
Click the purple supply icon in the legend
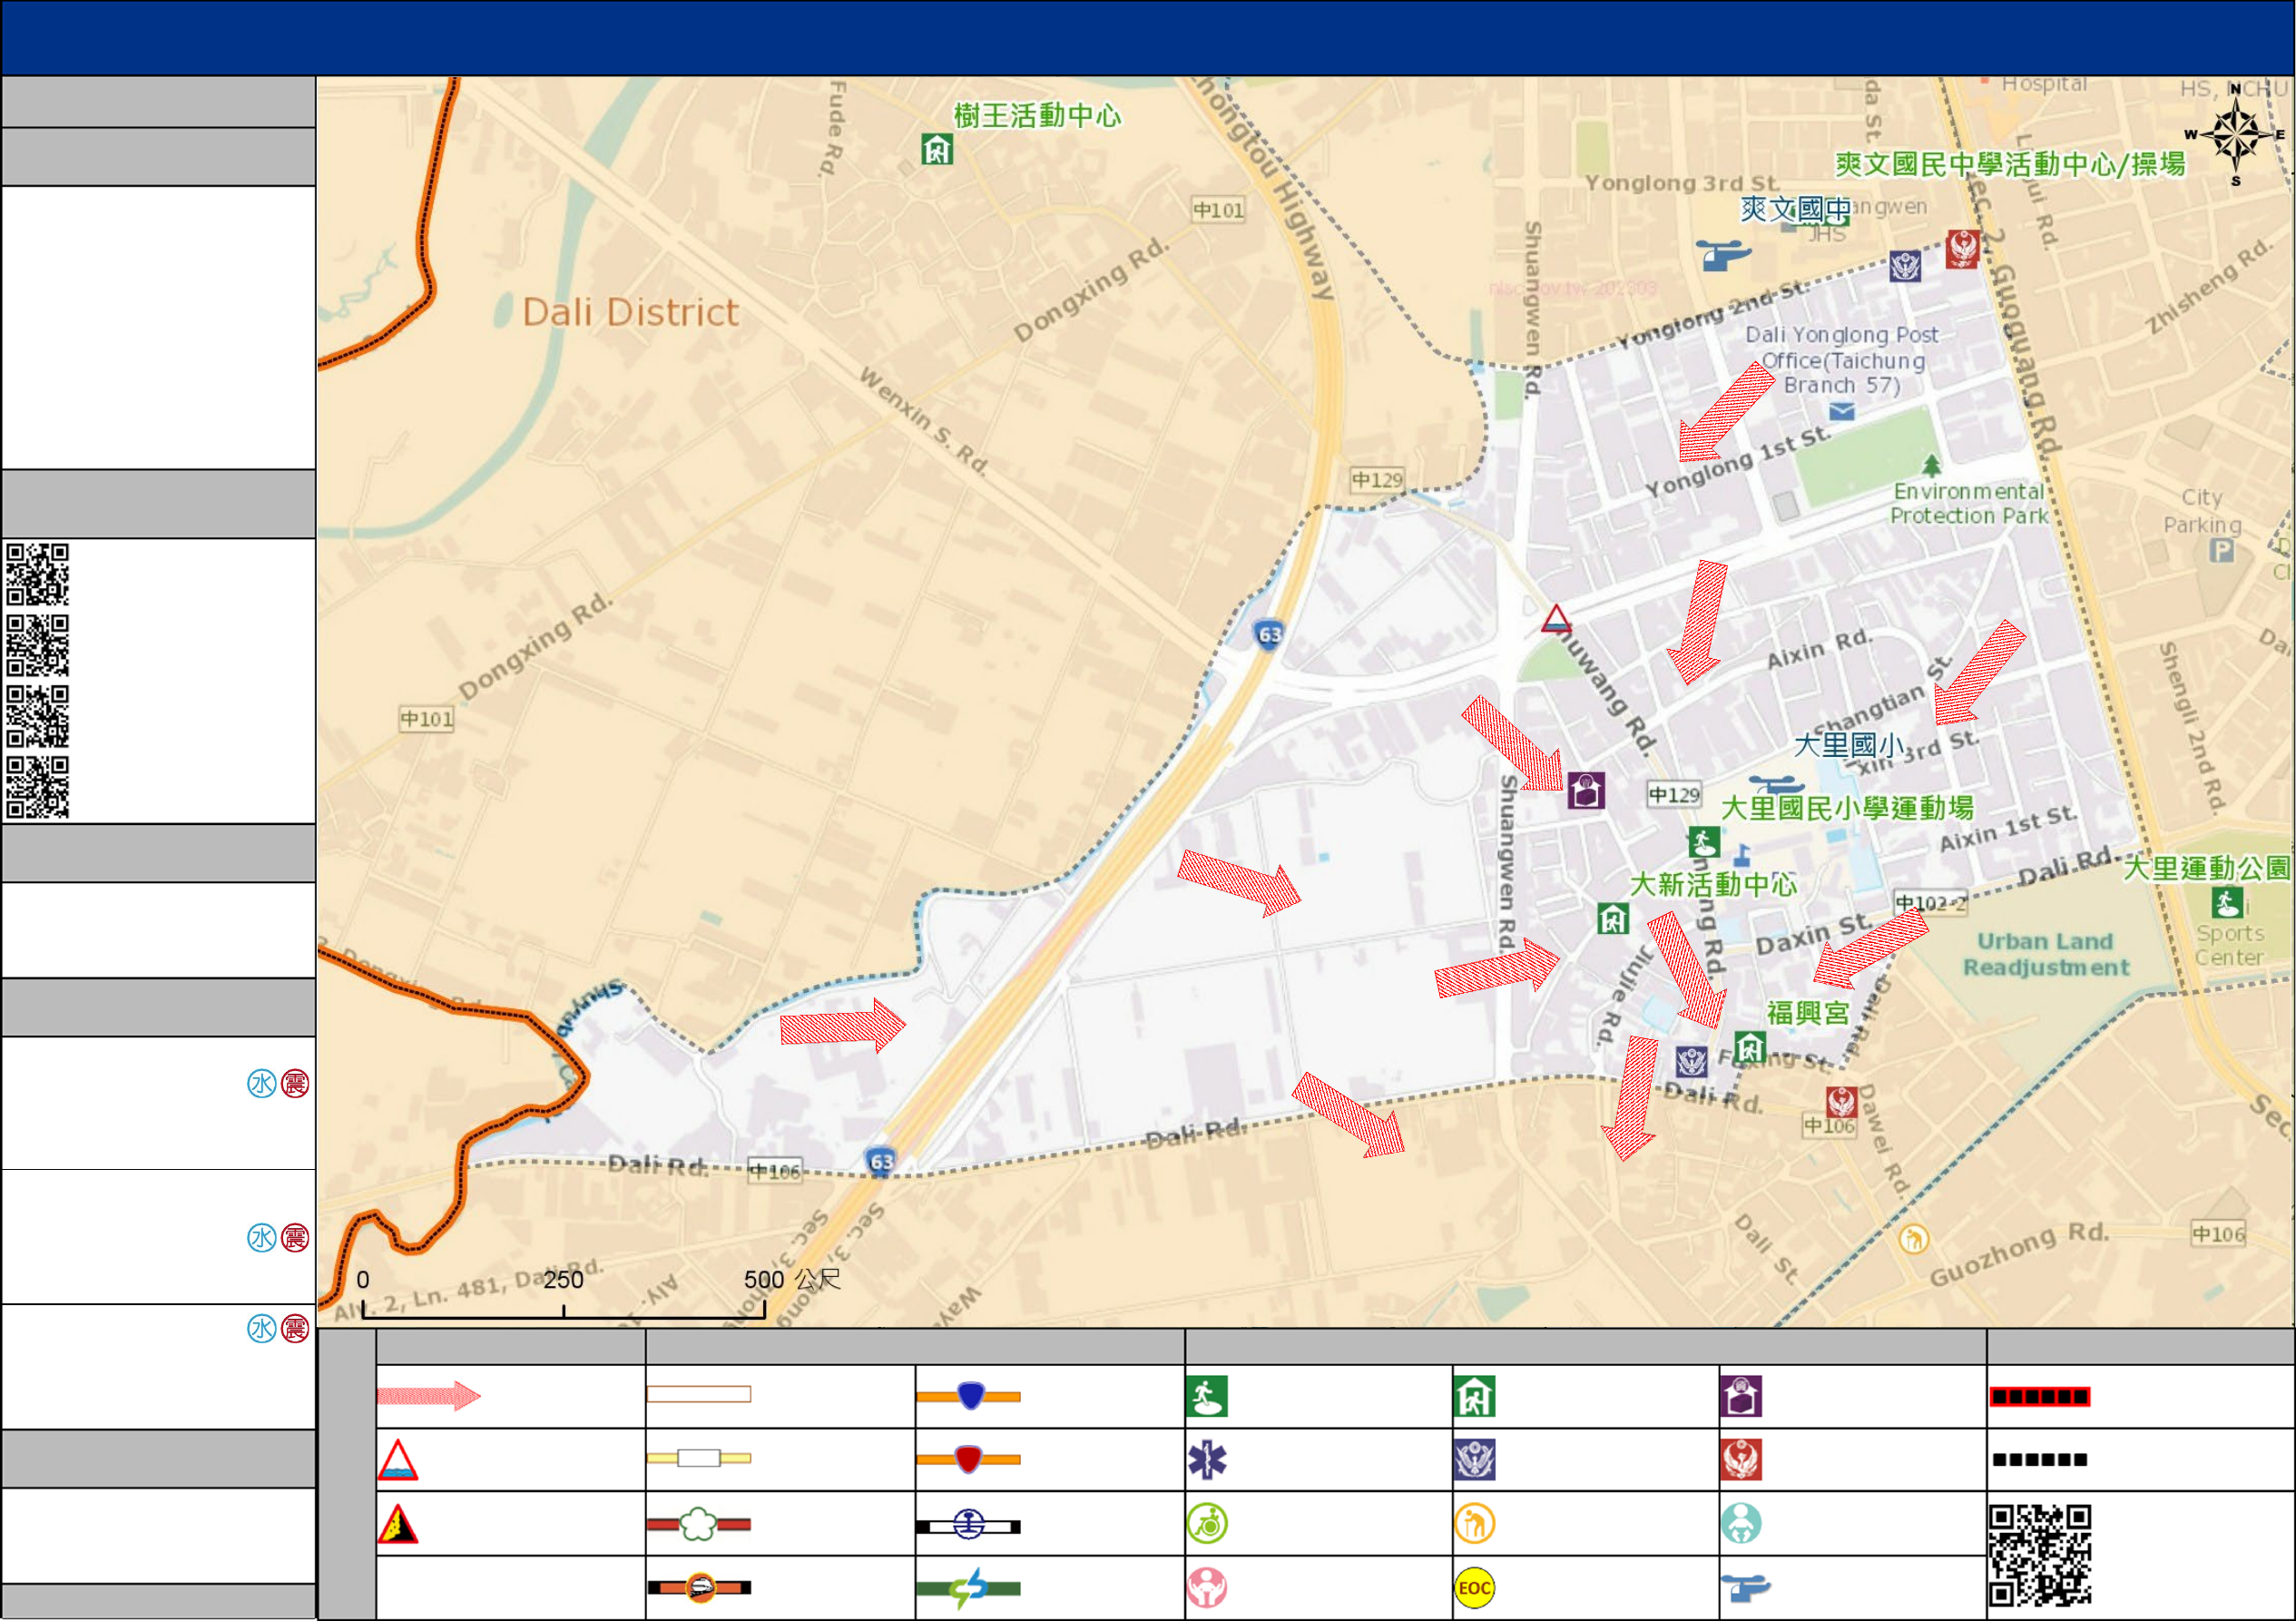pos(1741,1396)
